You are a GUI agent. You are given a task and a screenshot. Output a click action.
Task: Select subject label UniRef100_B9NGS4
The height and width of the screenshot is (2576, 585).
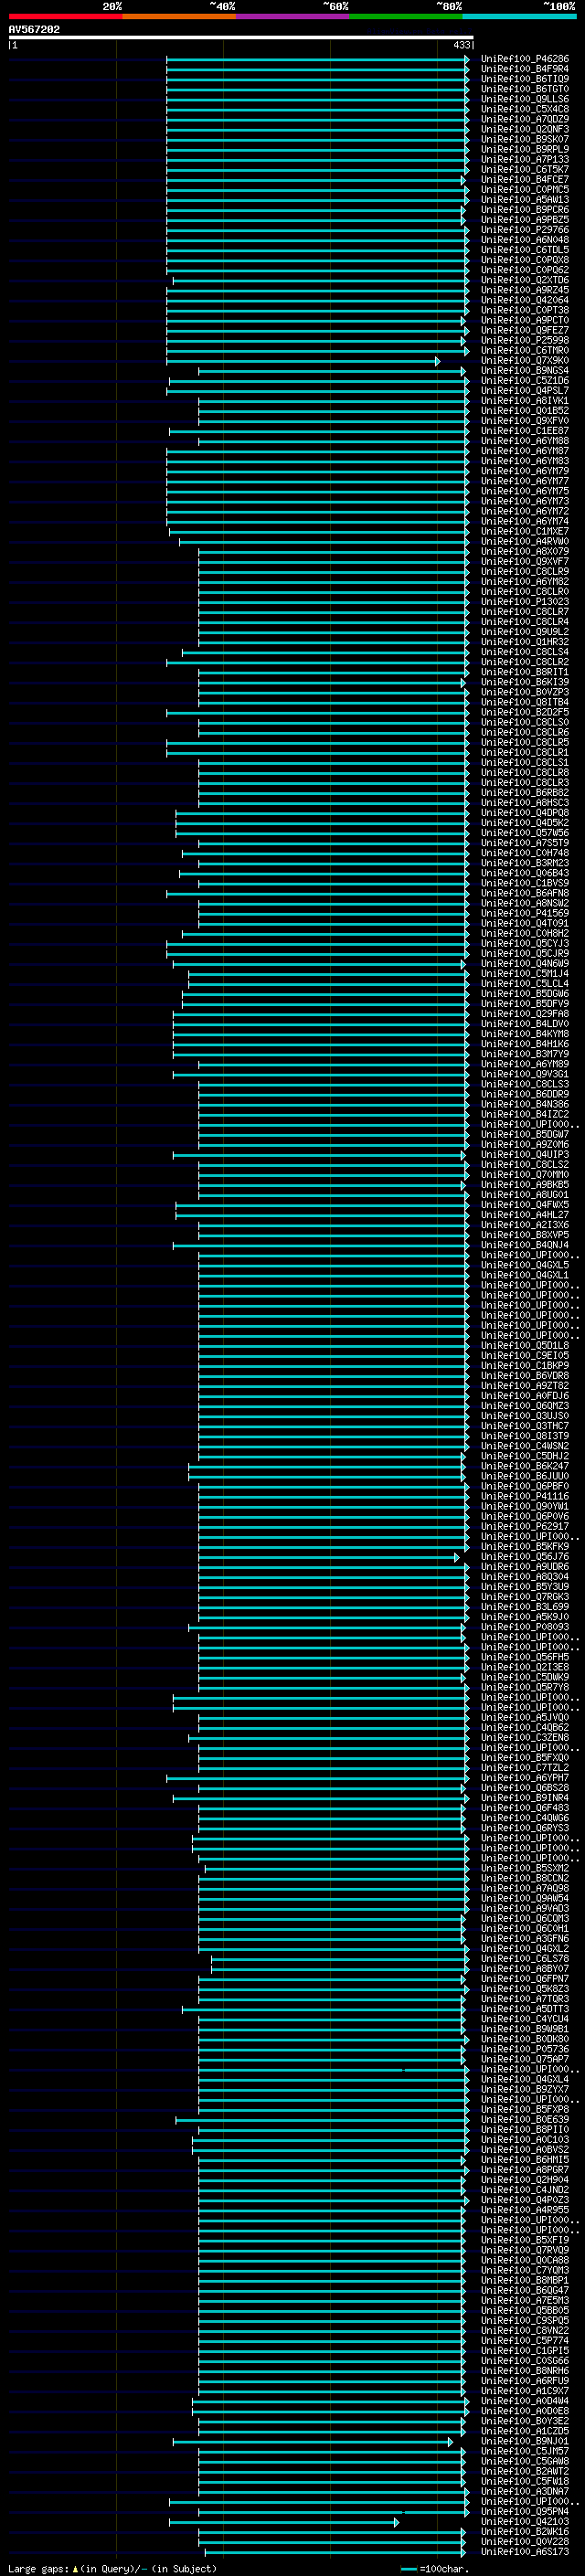[524, 370]
